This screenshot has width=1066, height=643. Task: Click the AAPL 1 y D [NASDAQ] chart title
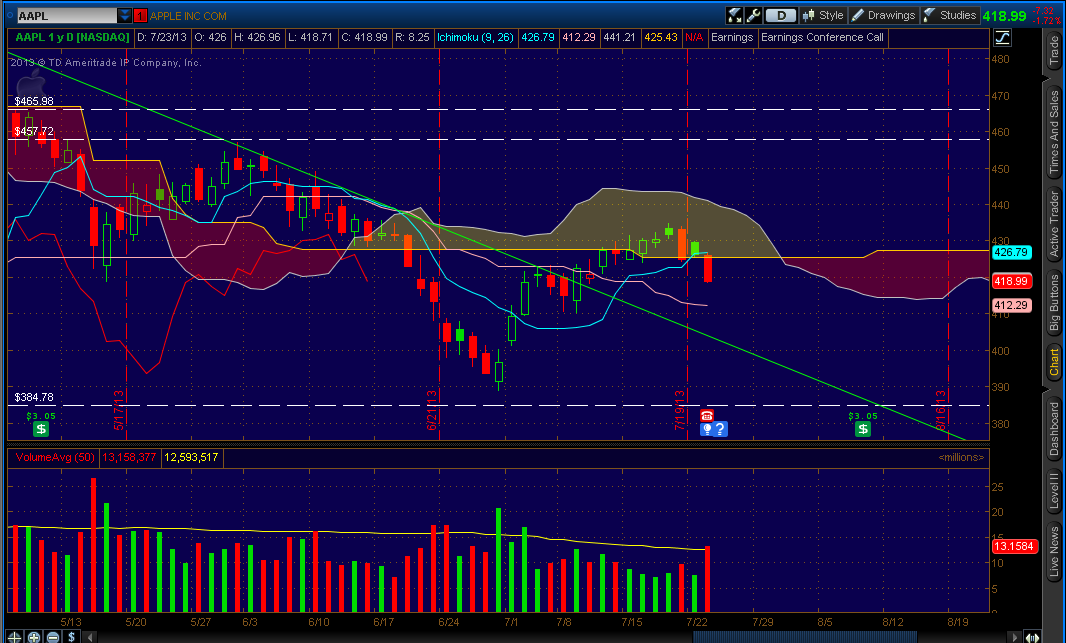pos(72,37)
